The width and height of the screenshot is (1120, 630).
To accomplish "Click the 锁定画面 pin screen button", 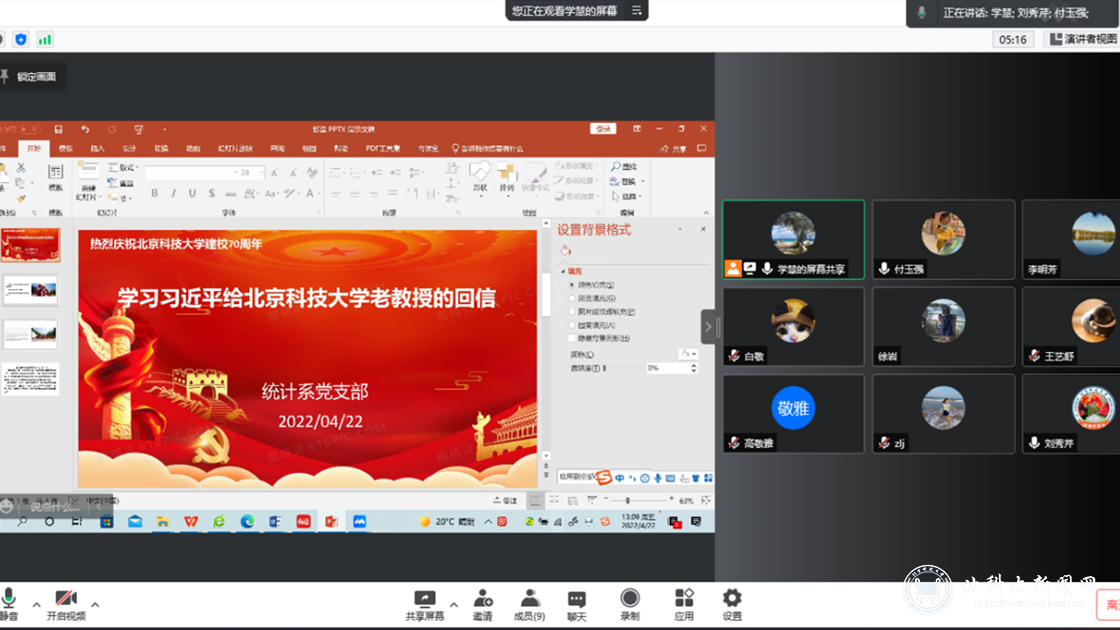I will click(30, 77).
